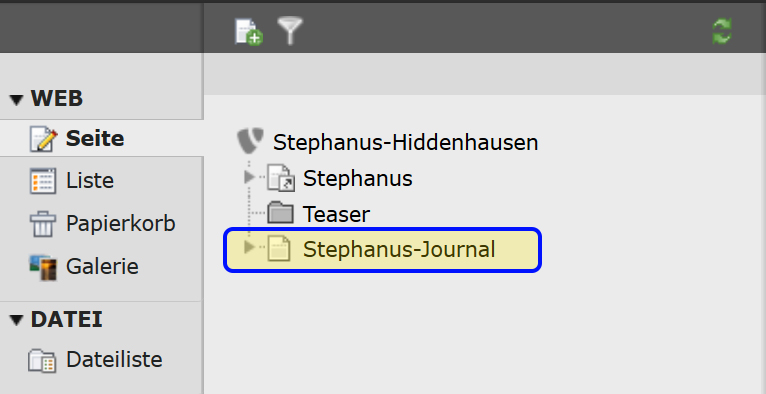Click the Stephanus shortcut page icon
766x394 pixels.
tap(281, 178)
